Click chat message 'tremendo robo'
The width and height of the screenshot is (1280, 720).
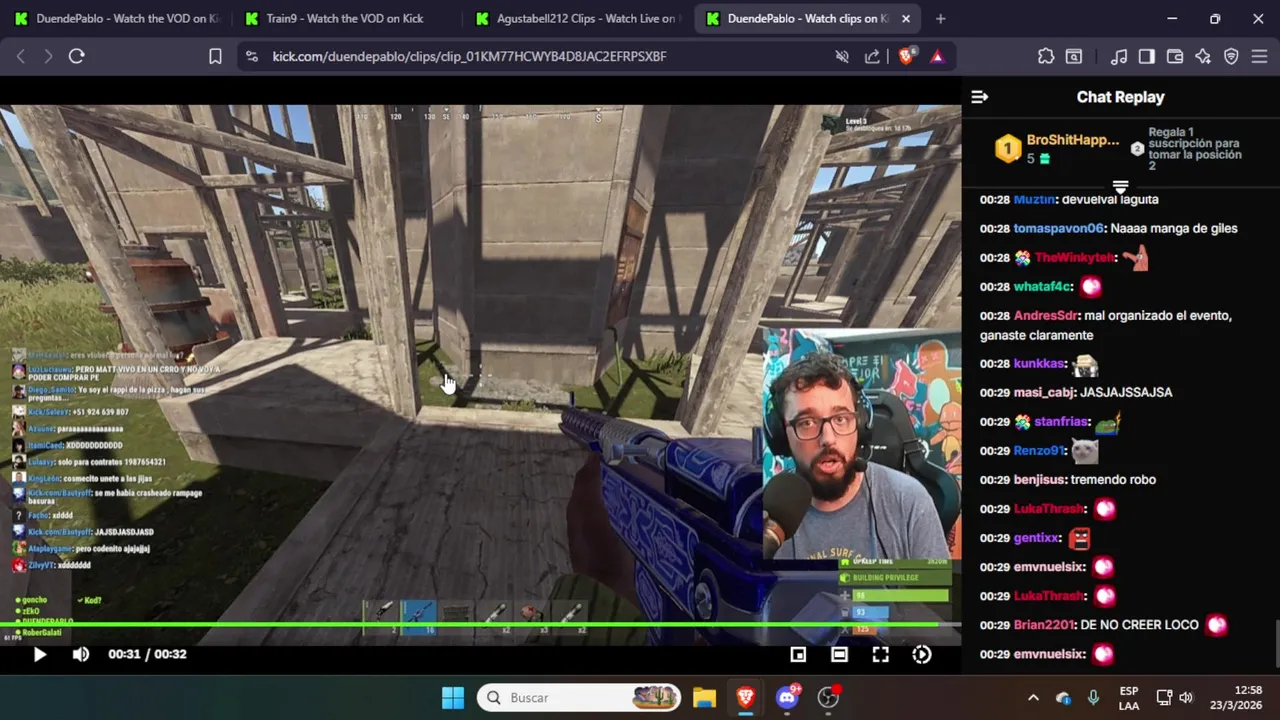coord(1113,479)
